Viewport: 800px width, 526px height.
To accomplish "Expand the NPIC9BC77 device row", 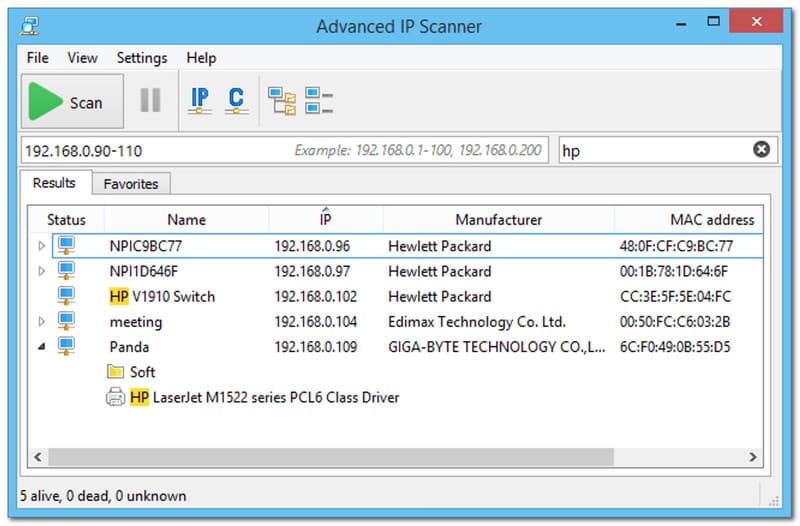I will [x=41, y=245].
